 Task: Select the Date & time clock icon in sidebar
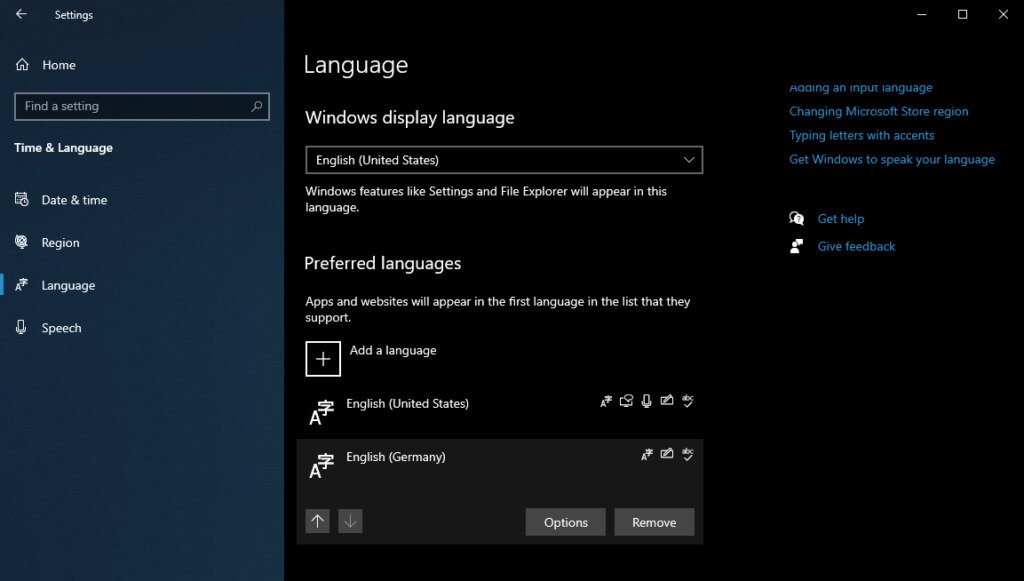(21, 199)
